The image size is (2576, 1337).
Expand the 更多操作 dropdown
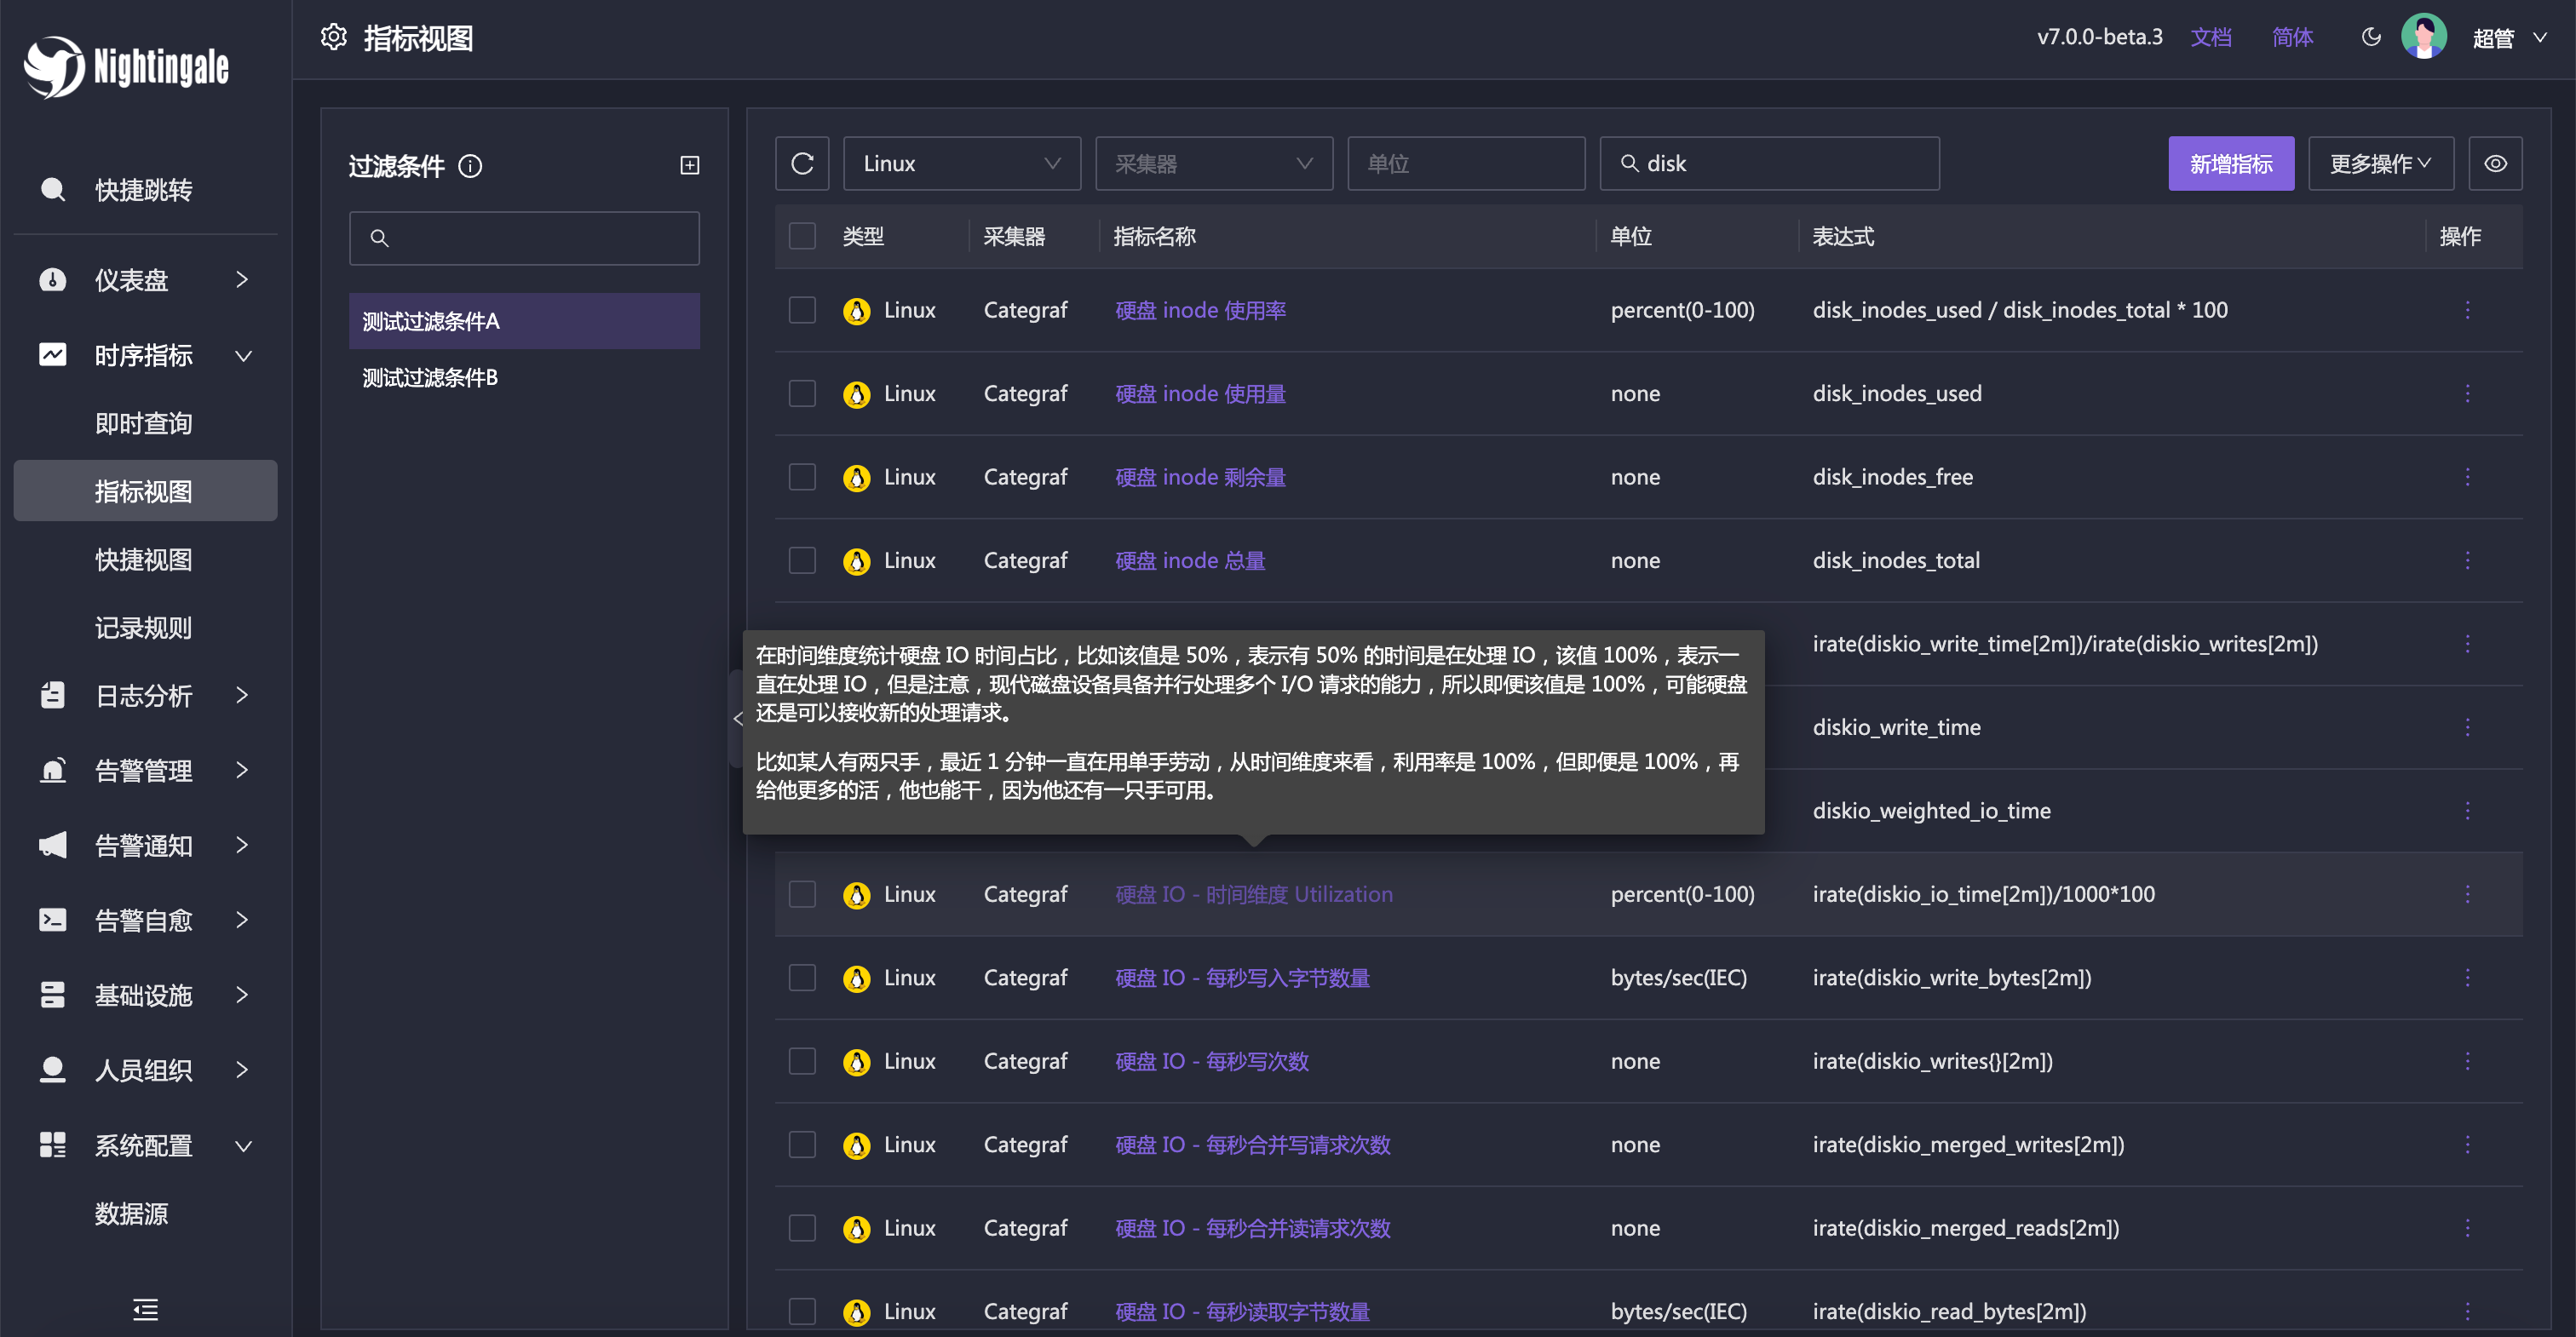(x=2380, y=164)
